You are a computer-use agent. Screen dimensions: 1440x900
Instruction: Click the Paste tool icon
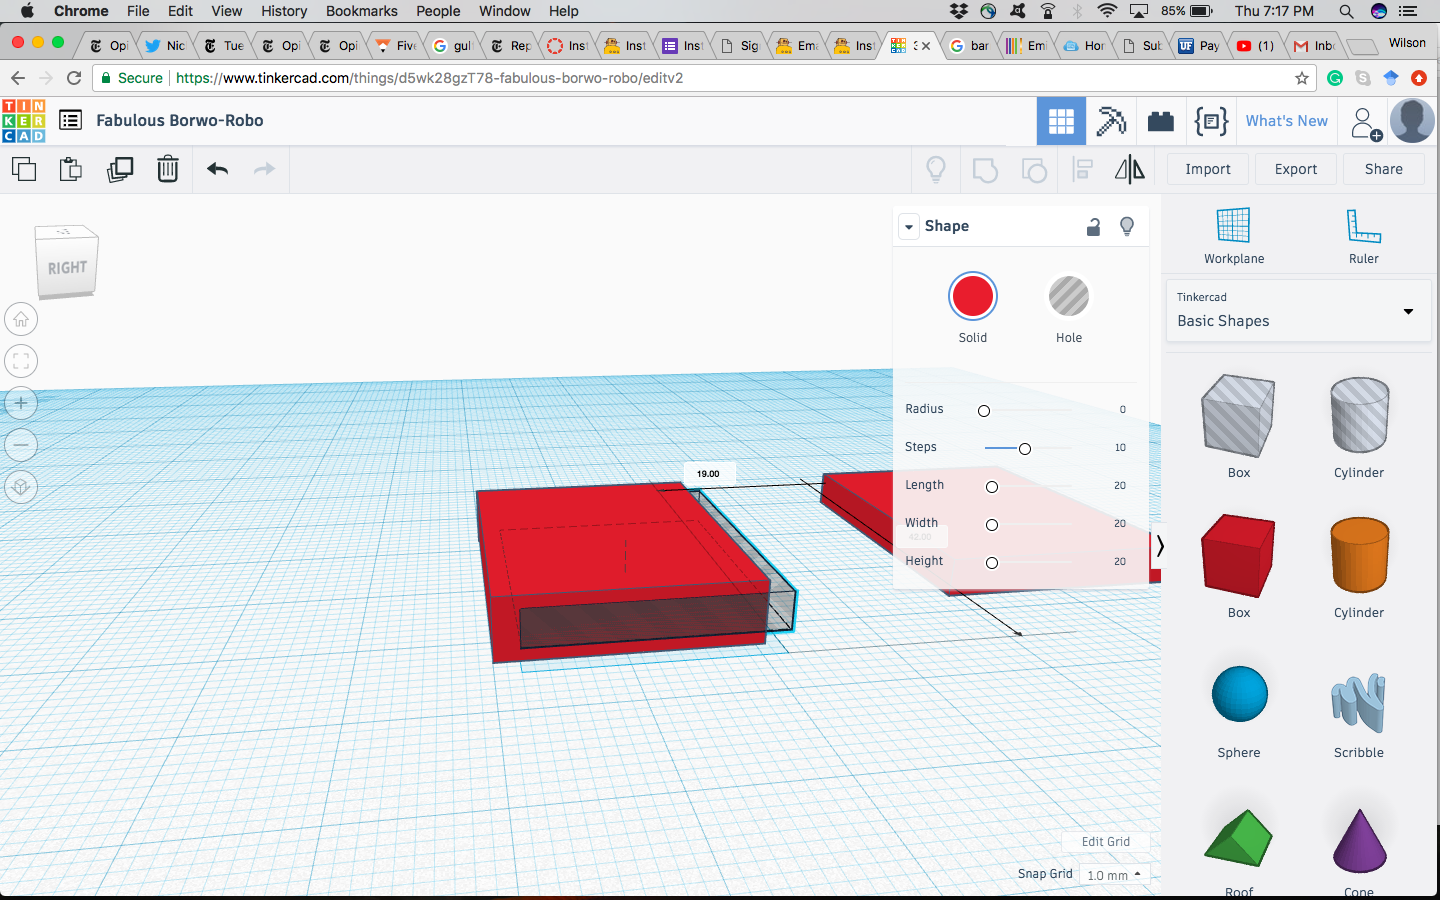coord(70,169)
